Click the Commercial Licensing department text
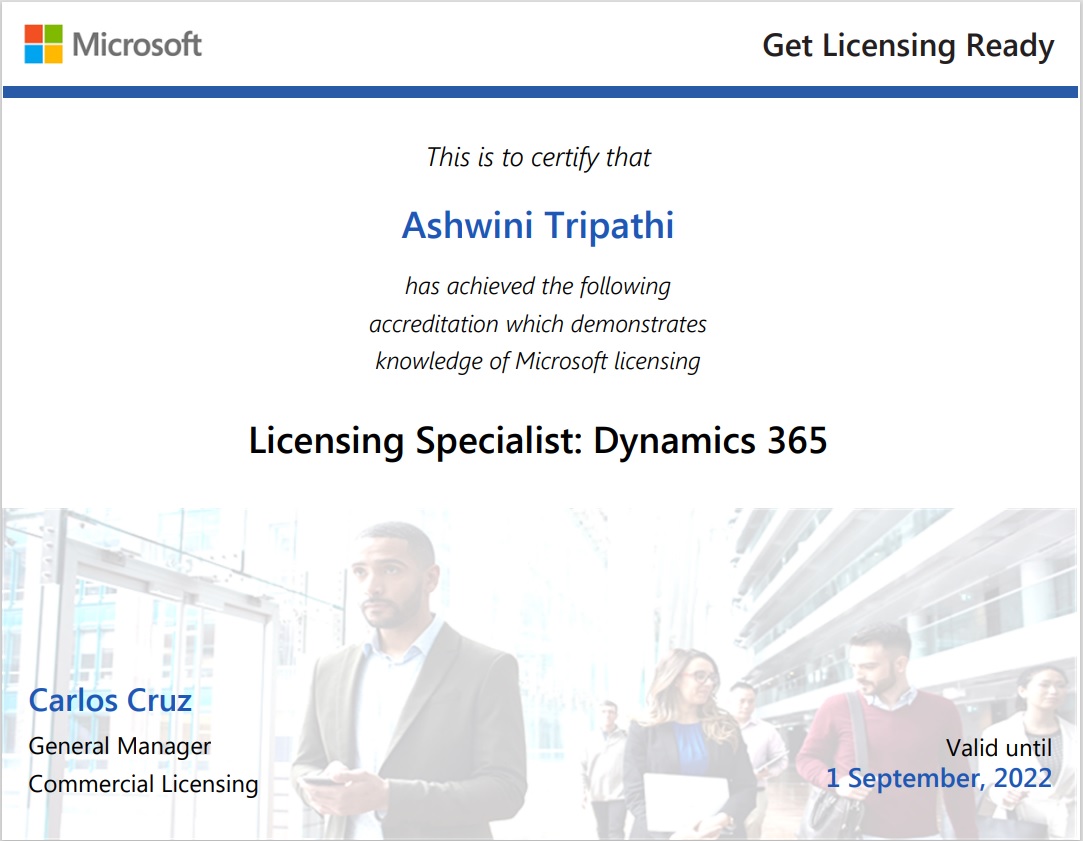This screenshot has width=1083, height=841. [x=143, y=784]
